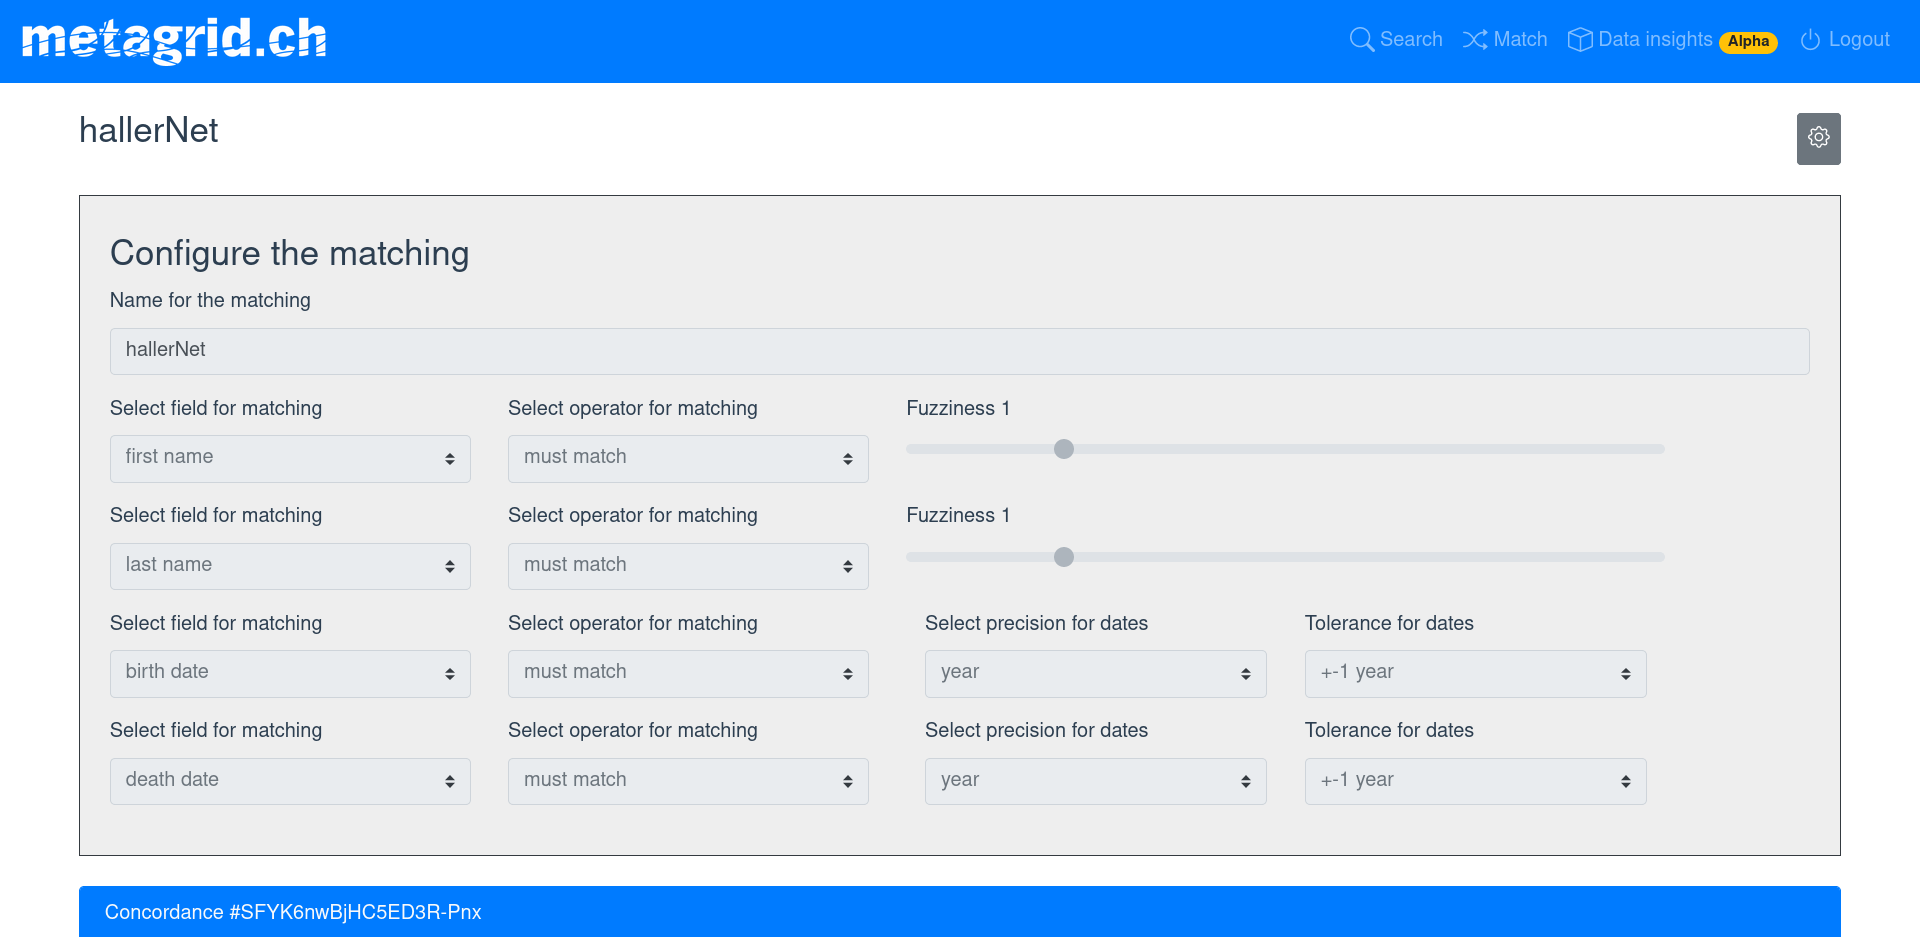1920x937 pixels.
Task: Click the Name for the matching input
Action: coord(959,351)
